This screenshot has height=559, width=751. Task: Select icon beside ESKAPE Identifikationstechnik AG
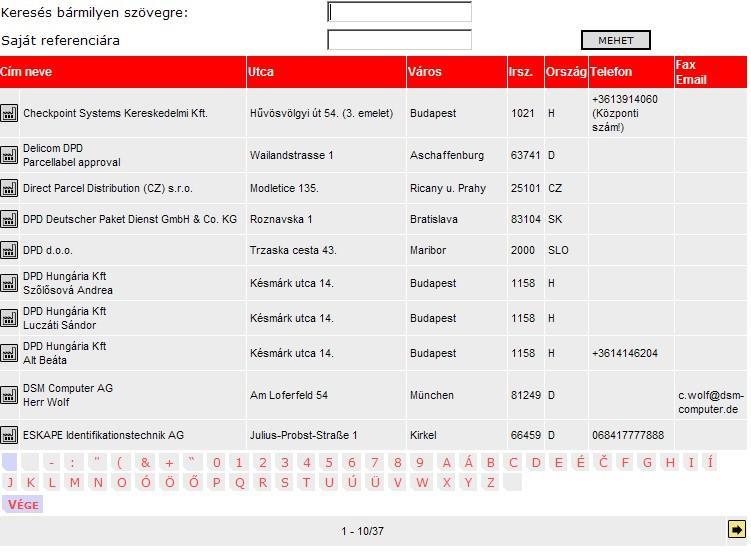pos(9,435)
